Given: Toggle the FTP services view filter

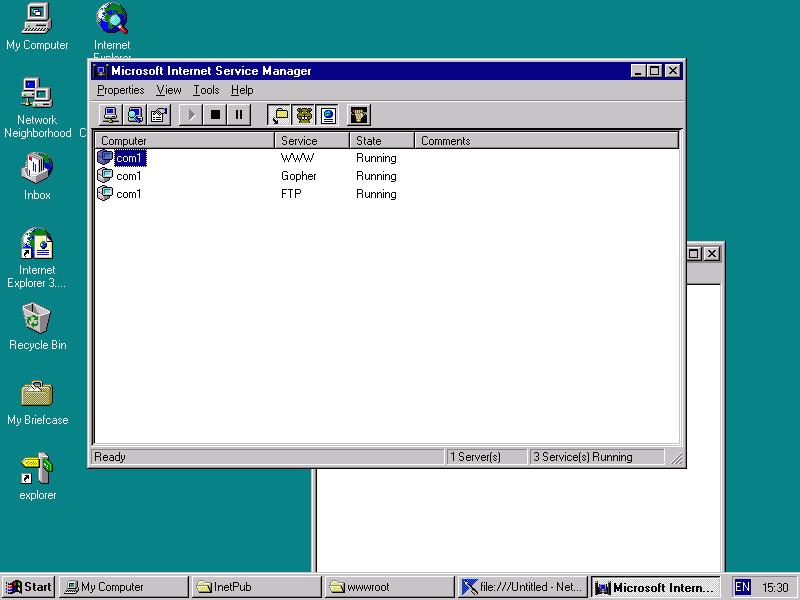Looking at the screenshot, I should pyautogui.click(x=280, y=115).
